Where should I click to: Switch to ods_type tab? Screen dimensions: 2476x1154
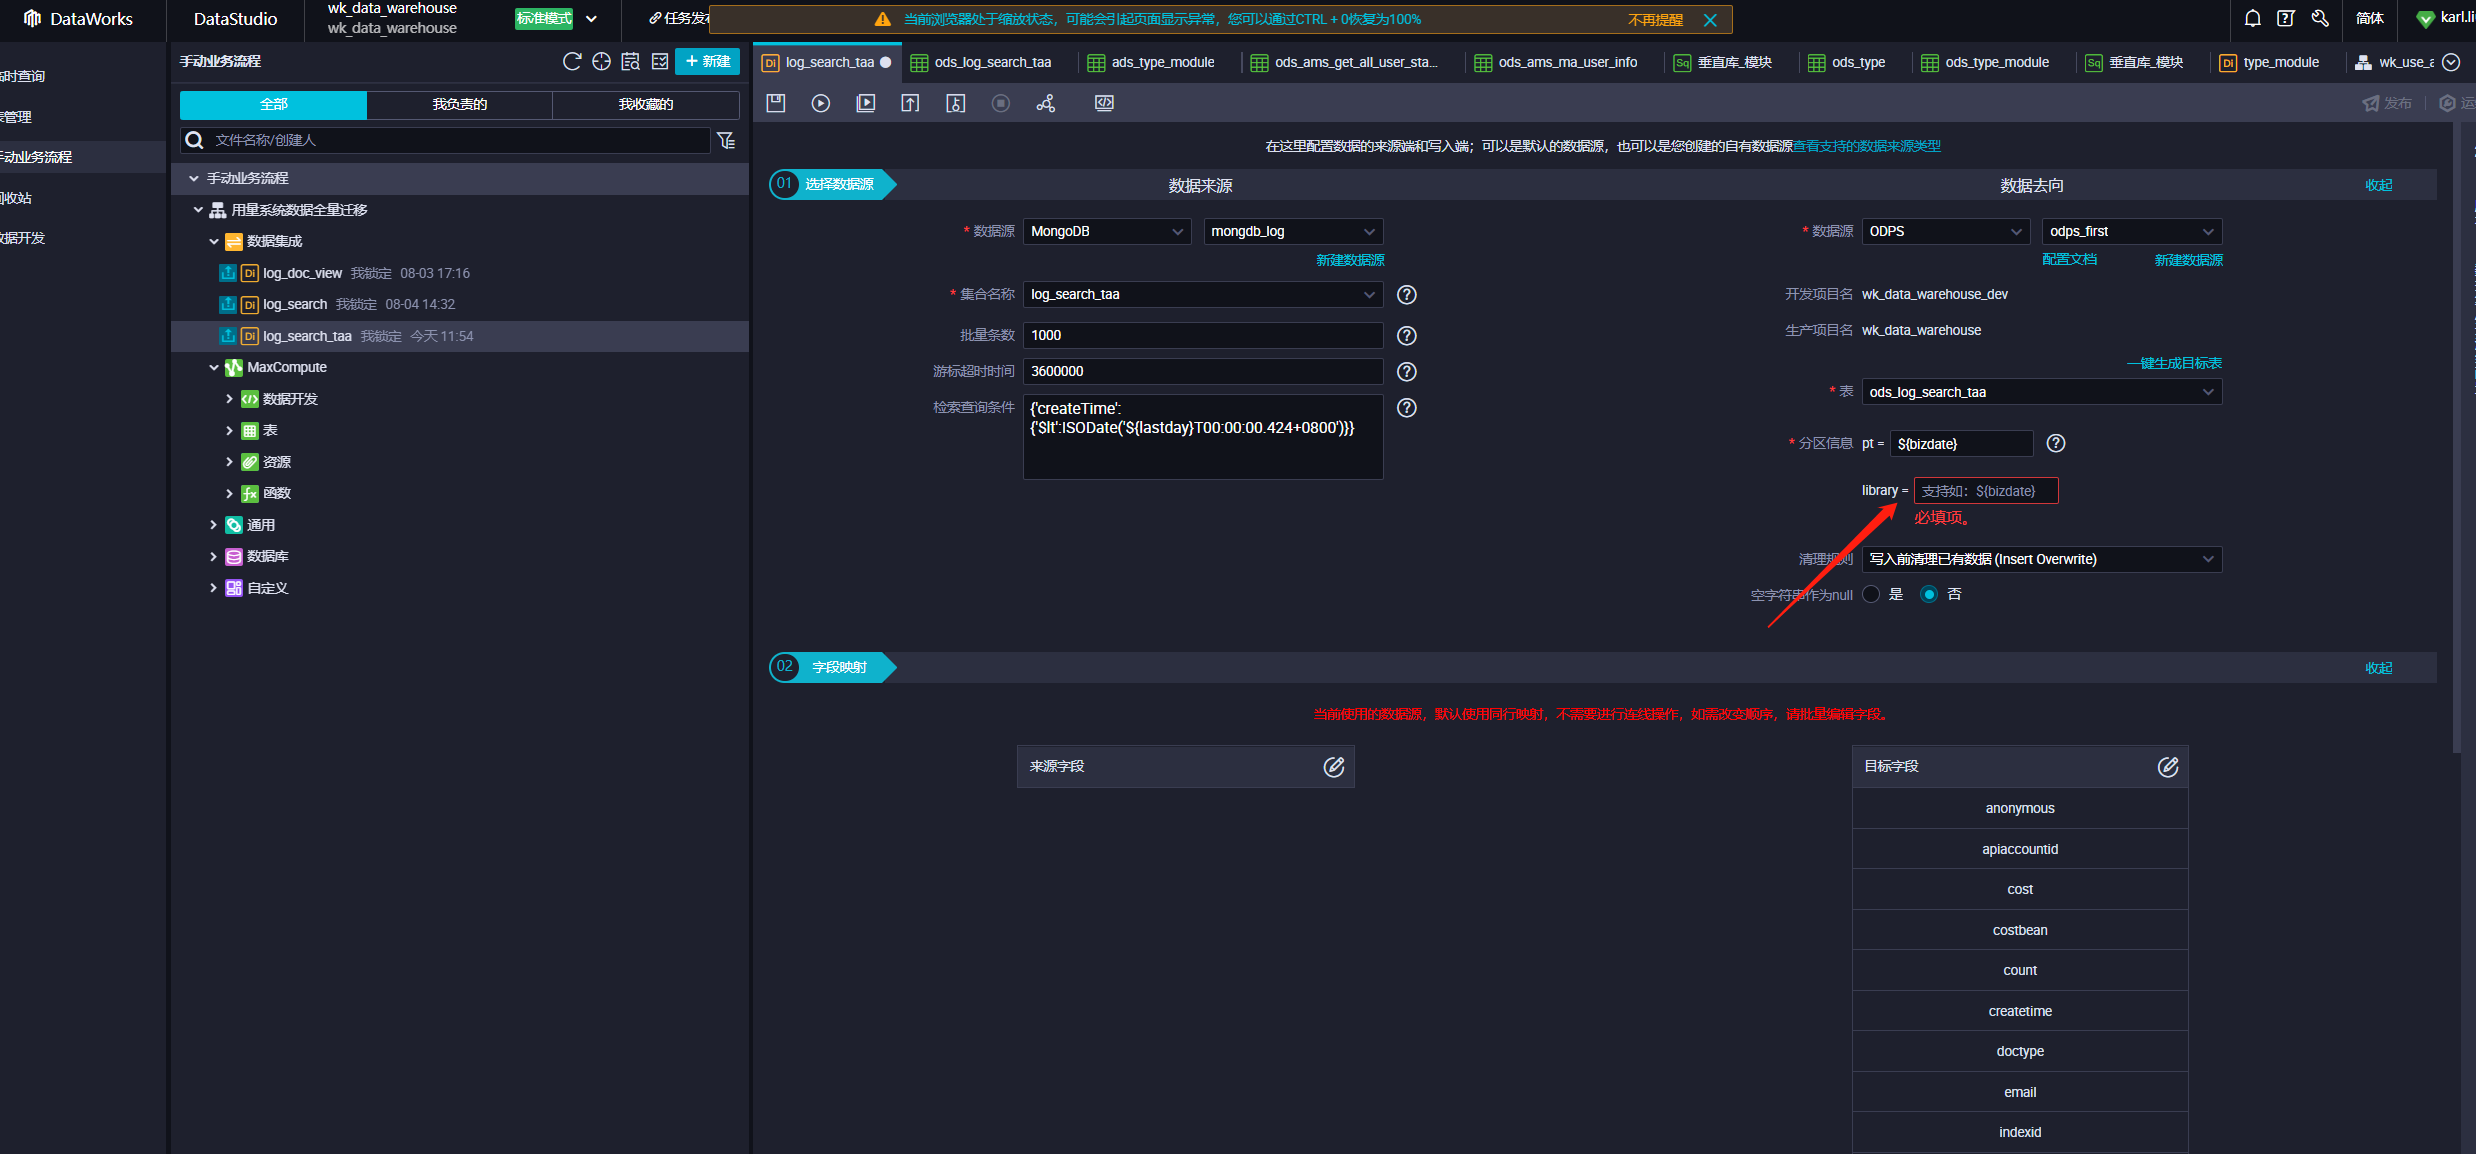click(1847, 62)
